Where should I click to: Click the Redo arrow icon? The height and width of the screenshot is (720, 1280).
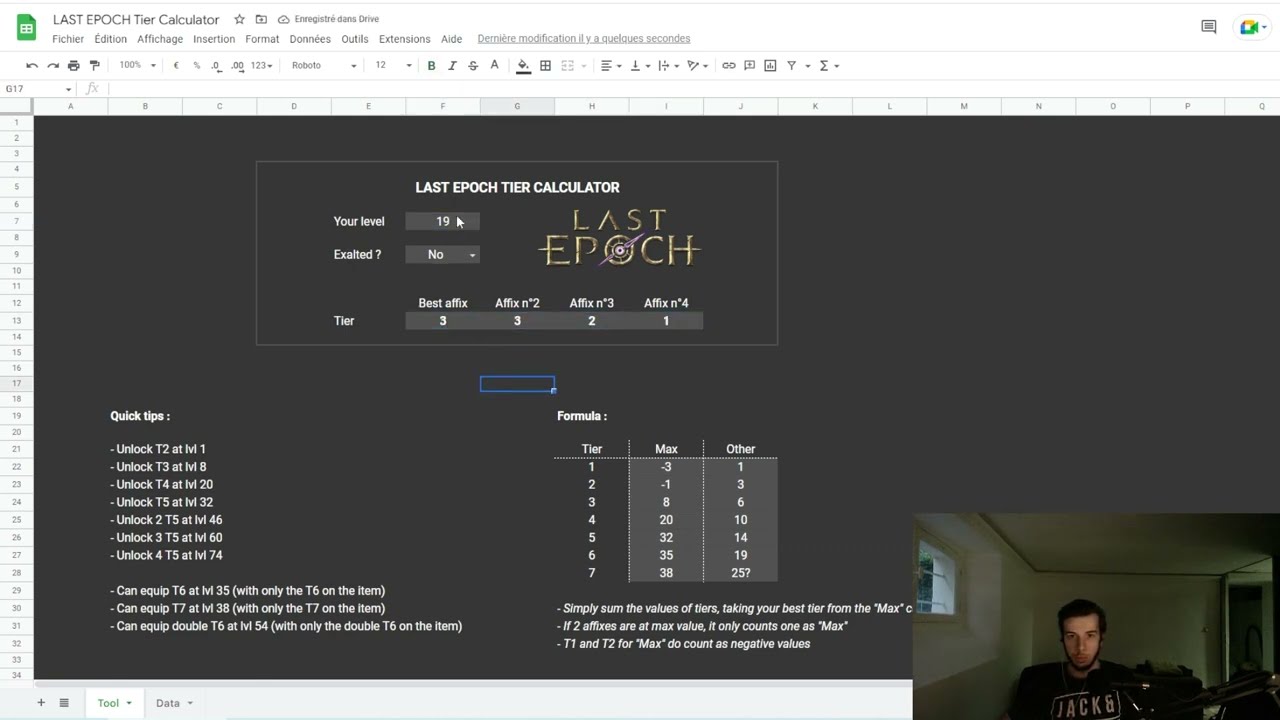click(x=53, y=65)
